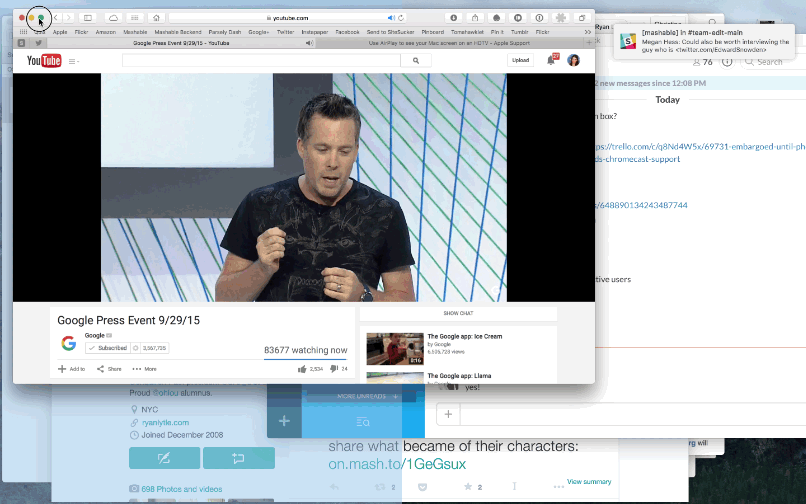Mute audio via address bar speaker icon

coord(391,17)
